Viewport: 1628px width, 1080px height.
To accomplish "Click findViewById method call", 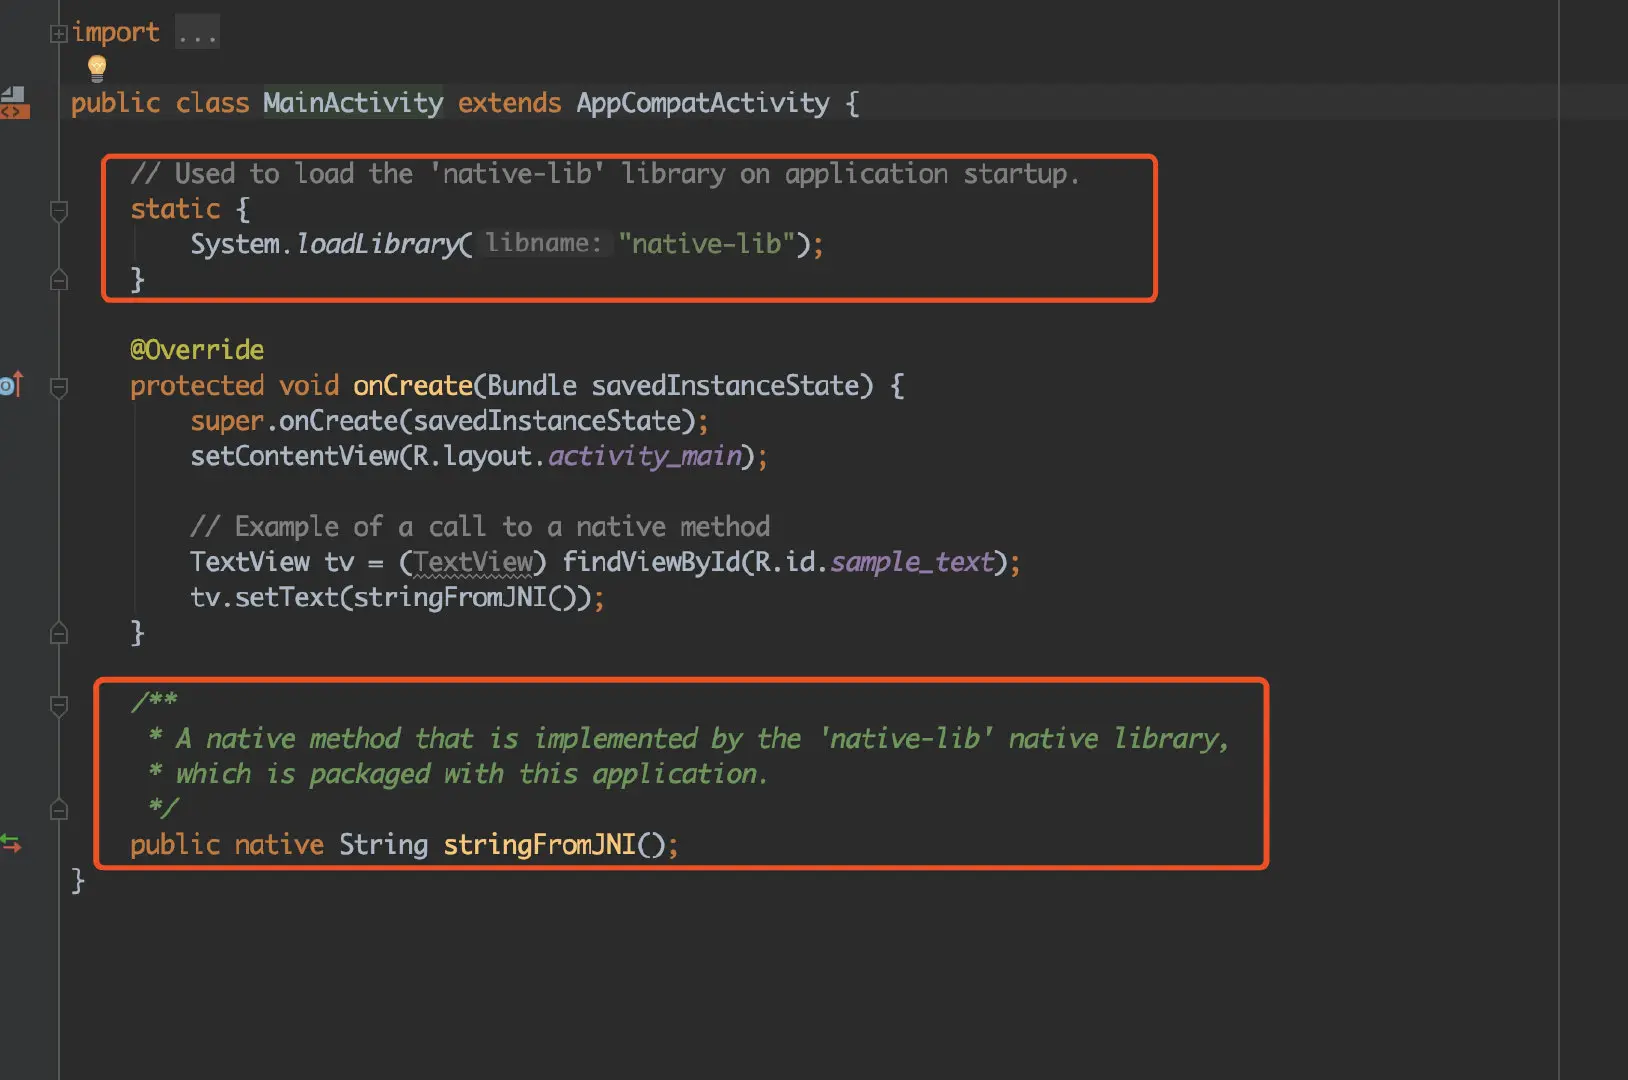I will tap(651, 562).
